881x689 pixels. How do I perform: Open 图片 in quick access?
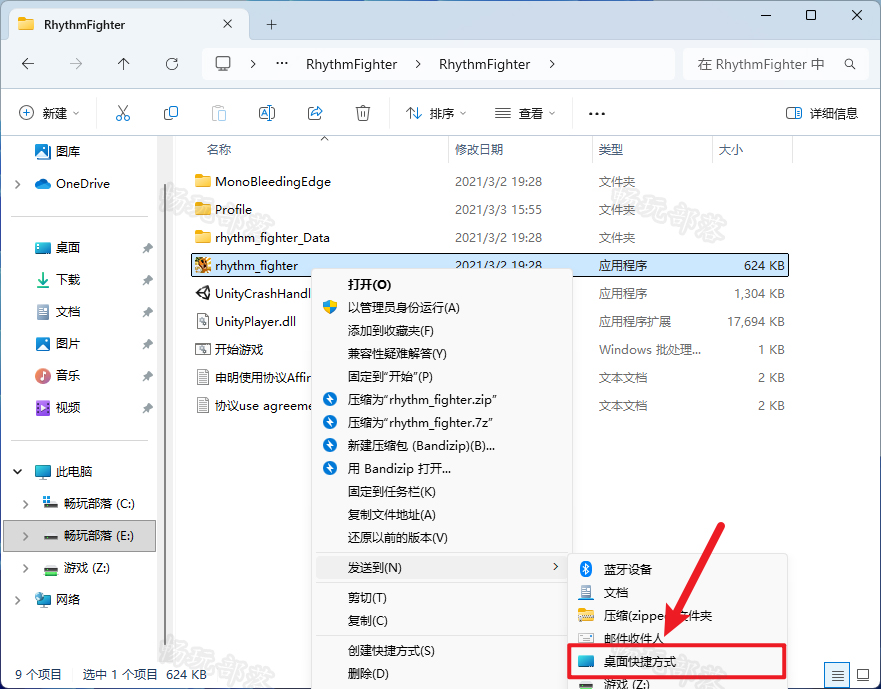58,343
